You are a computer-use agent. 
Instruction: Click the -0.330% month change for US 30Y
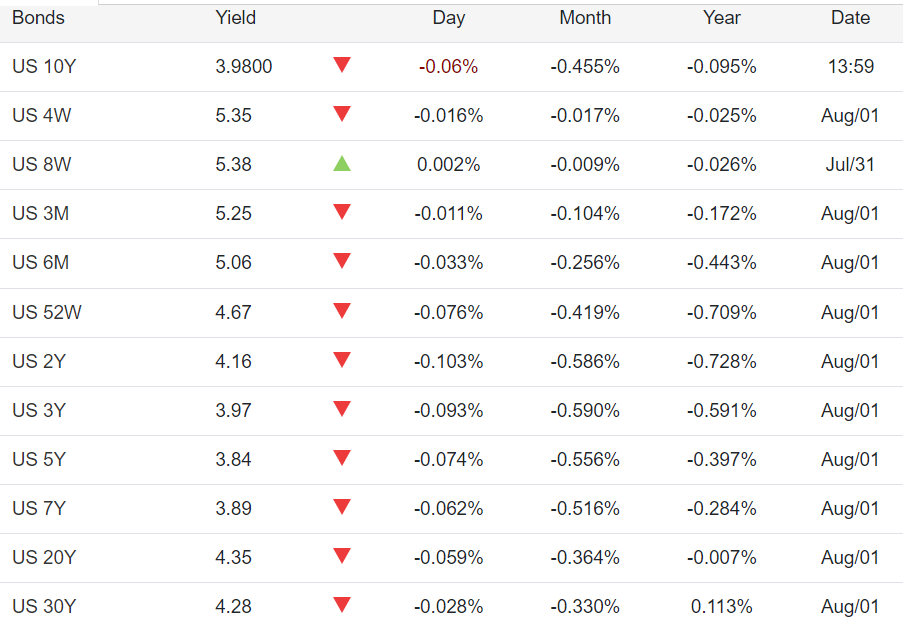(585, 606)
